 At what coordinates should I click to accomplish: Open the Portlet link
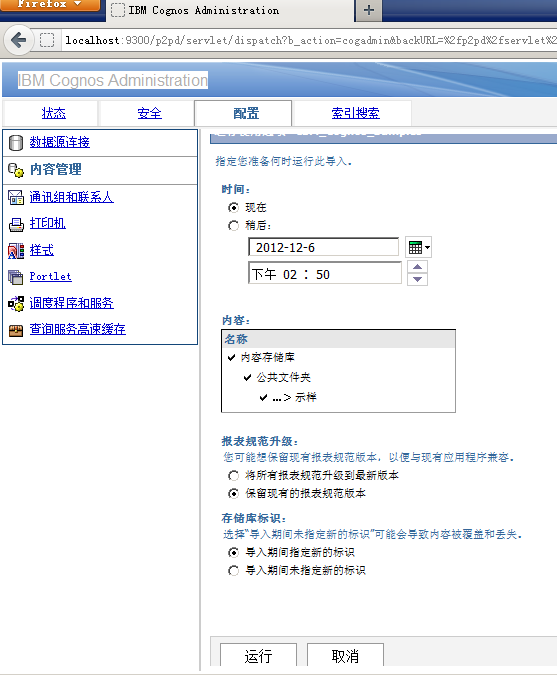(50, 276)
